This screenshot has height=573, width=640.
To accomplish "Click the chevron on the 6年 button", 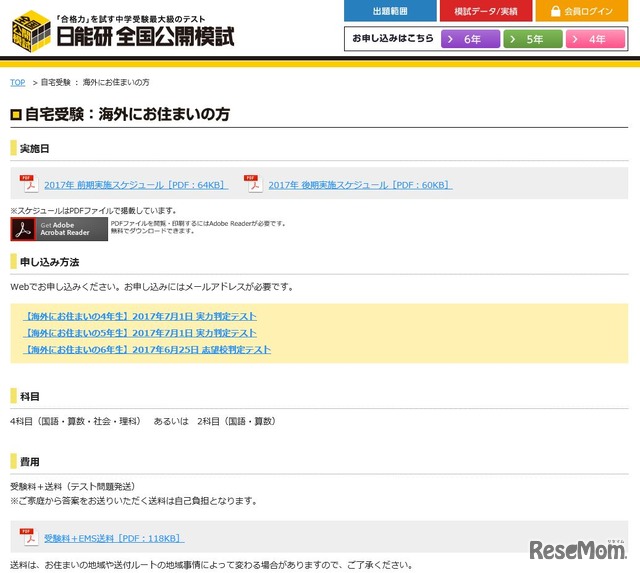I will (450, 39).
